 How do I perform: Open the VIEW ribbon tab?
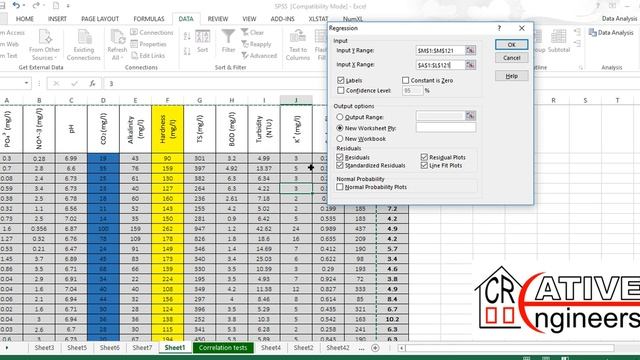coord(249,19)
